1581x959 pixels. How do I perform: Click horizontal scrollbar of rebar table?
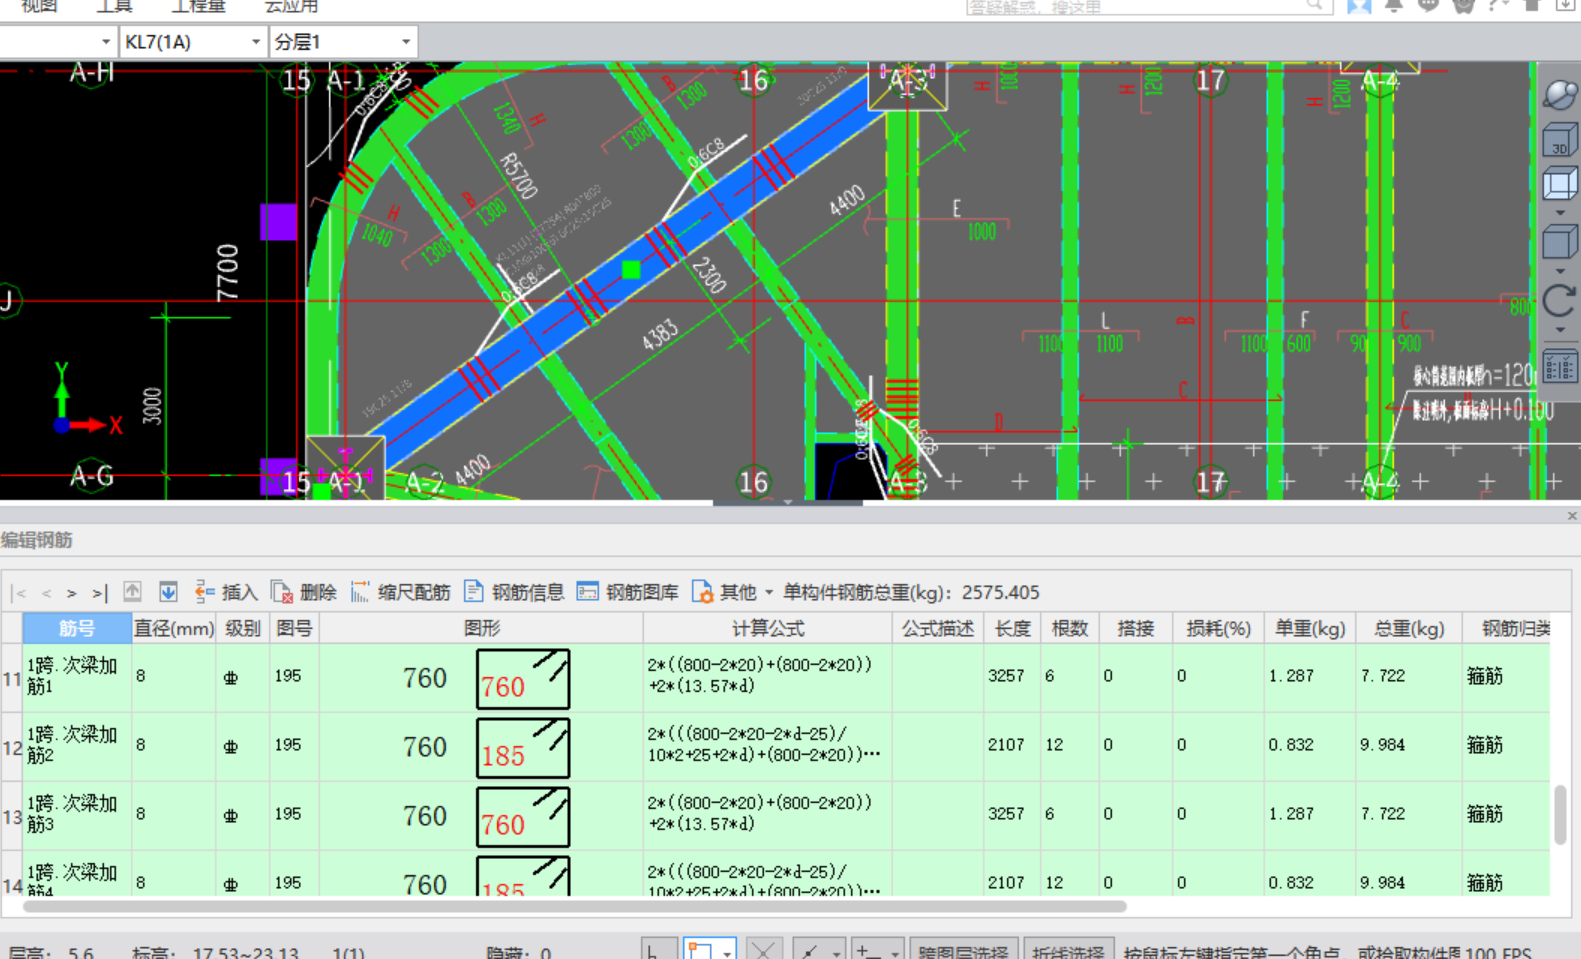coord(575,906)
